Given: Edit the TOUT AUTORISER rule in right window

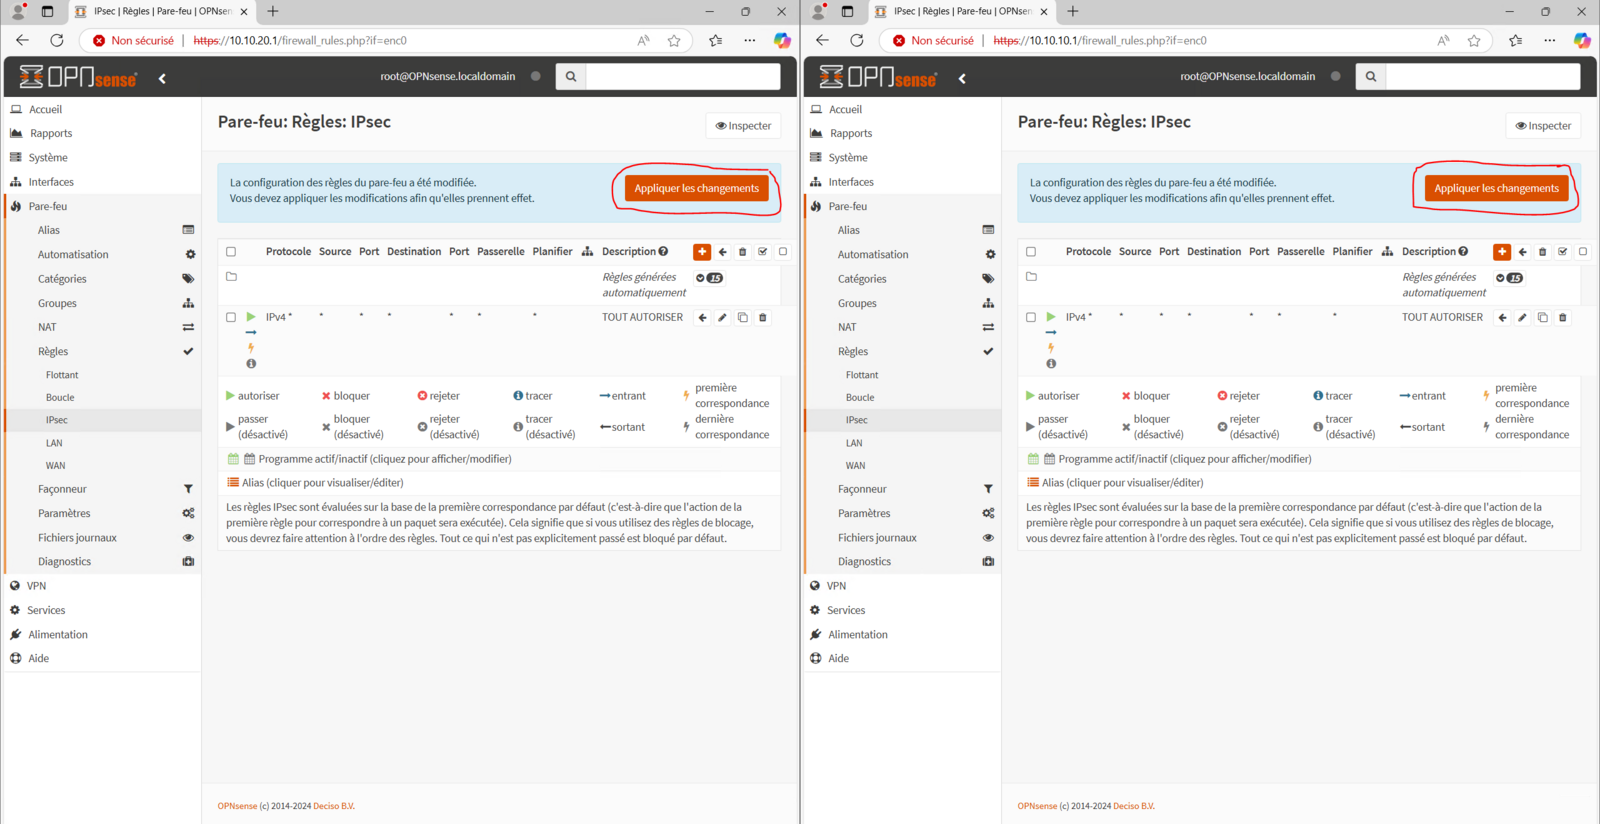Looking at the screenshot, I should click(1522, 318).
